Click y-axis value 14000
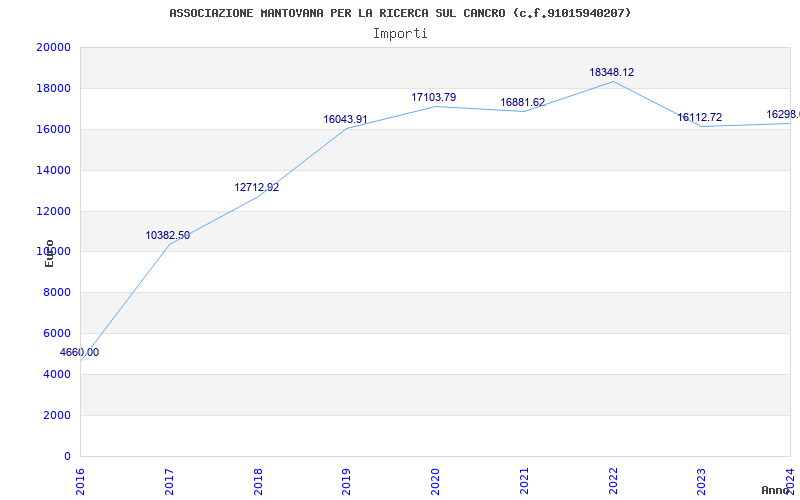 point(54,170)
